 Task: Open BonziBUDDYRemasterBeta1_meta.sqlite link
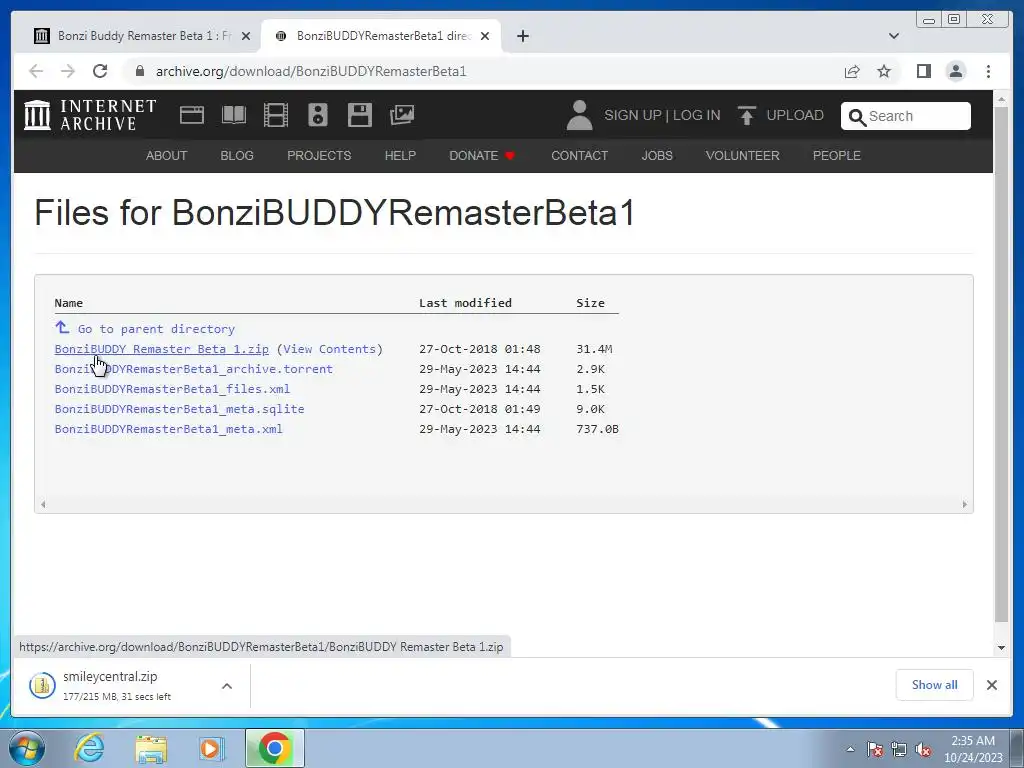click(x=179, y=409)
